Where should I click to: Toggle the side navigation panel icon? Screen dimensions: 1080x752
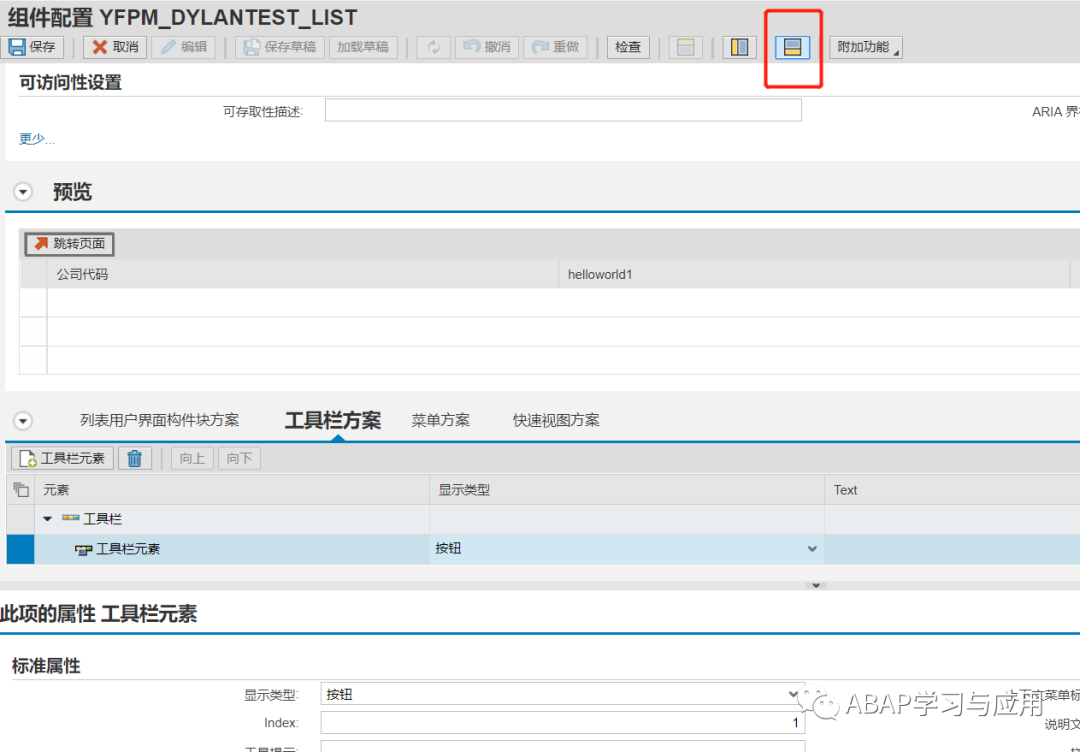[739, 47]
